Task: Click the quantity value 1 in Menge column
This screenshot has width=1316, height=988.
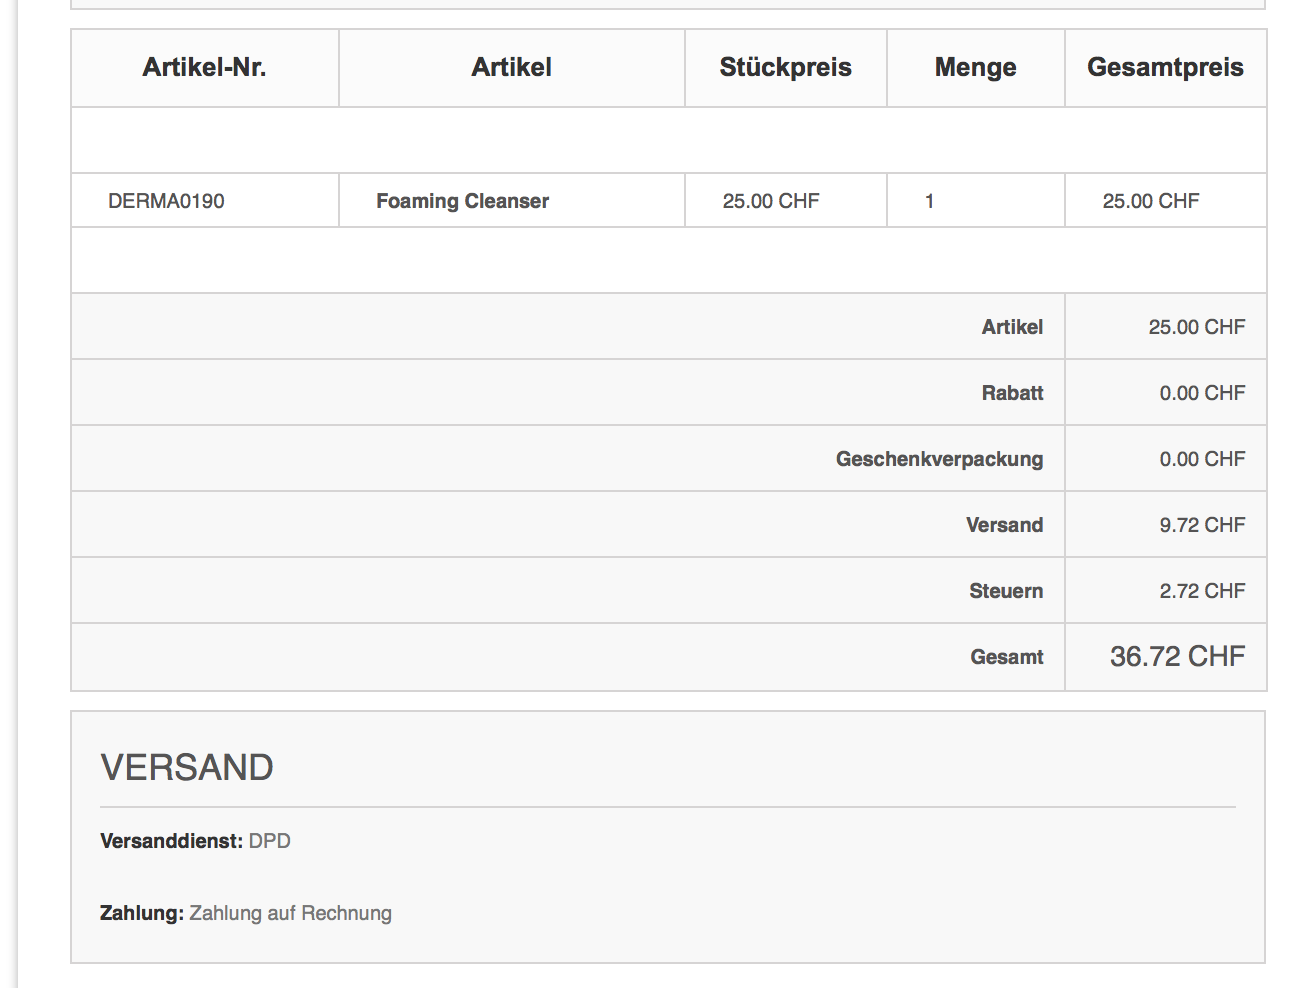Action: (929, 201)
